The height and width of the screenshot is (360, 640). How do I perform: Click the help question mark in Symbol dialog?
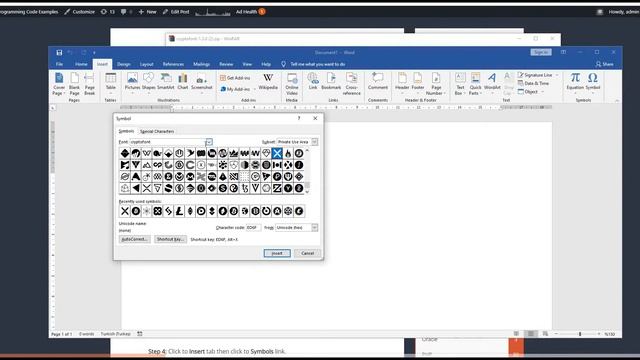point(299,118)
